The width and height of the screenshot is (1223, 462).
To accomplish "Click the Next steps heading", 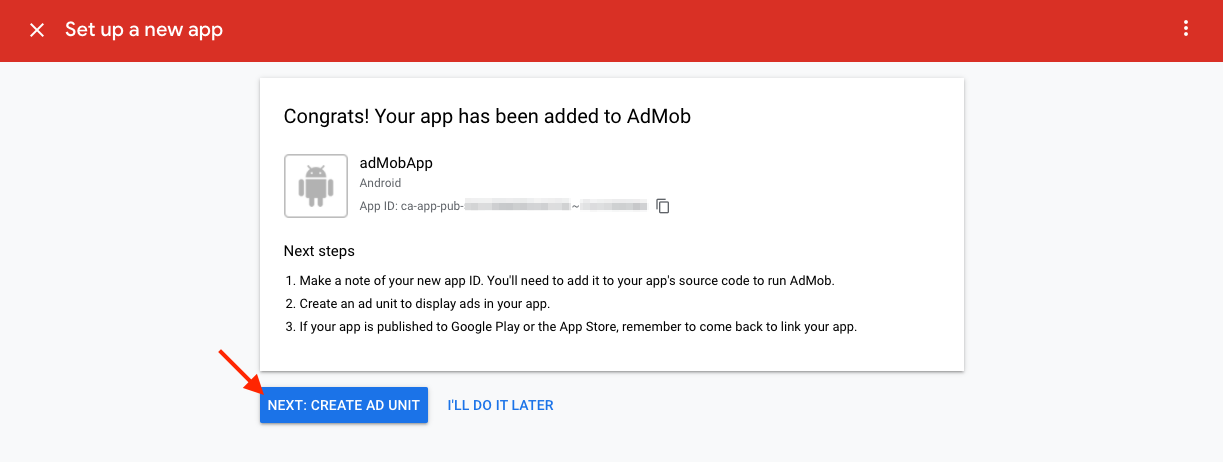I will (x=319, y=251).
